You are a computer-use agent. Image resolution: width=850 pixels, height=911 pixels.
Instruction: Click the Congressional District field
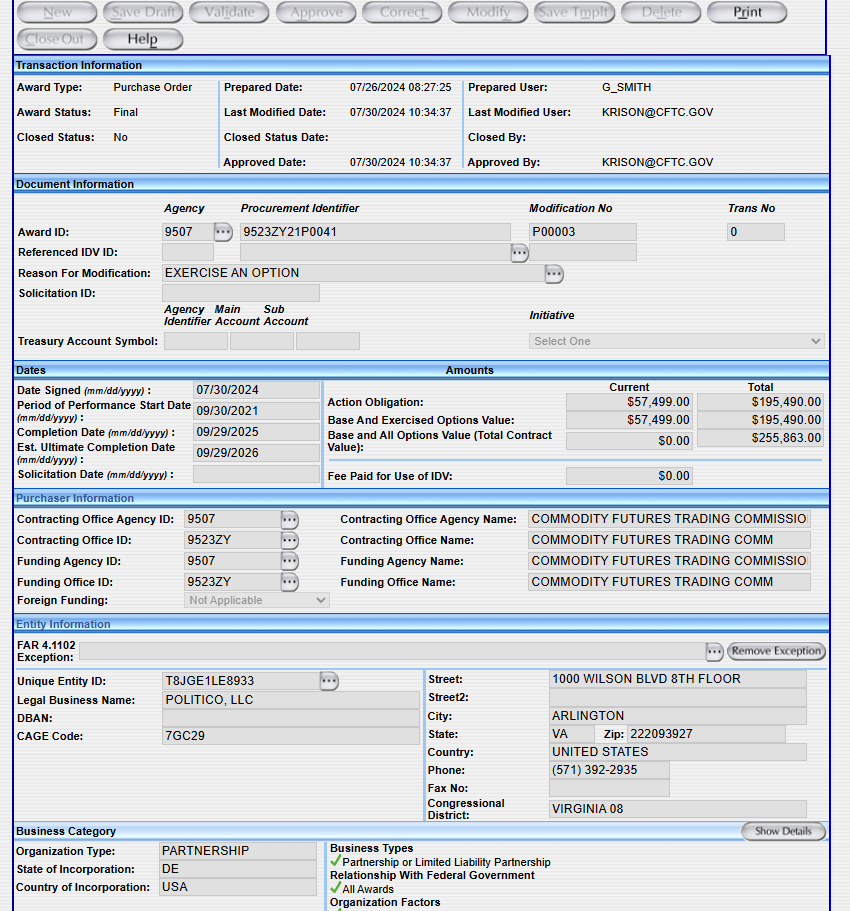pos(677,809)
